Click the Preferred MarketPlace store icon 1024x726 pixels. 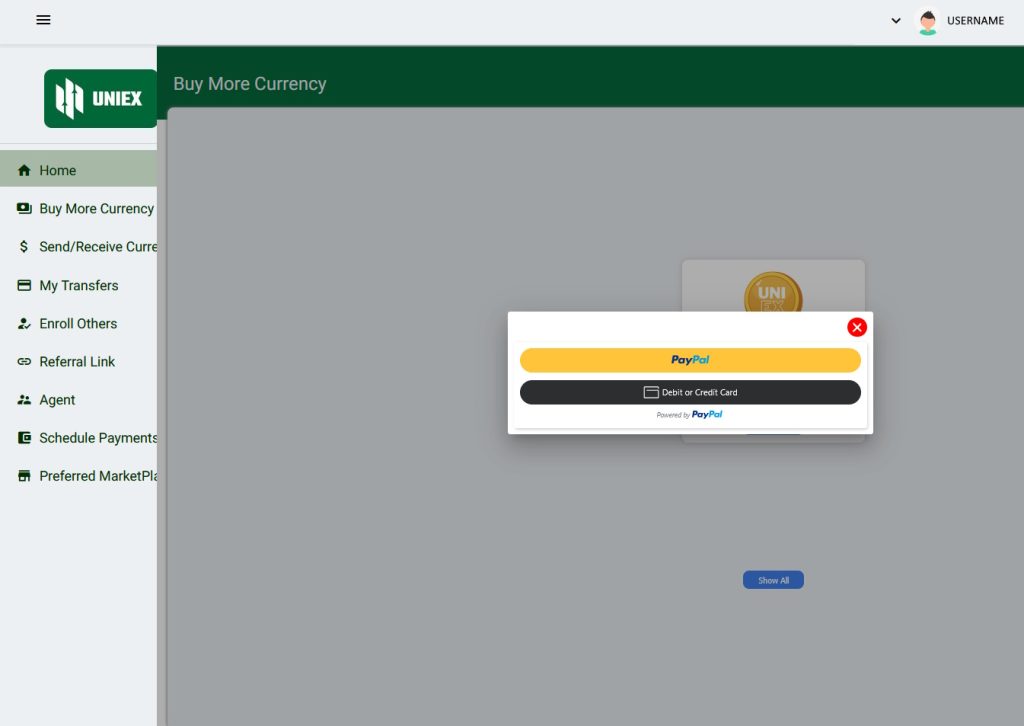coord(24,476)
